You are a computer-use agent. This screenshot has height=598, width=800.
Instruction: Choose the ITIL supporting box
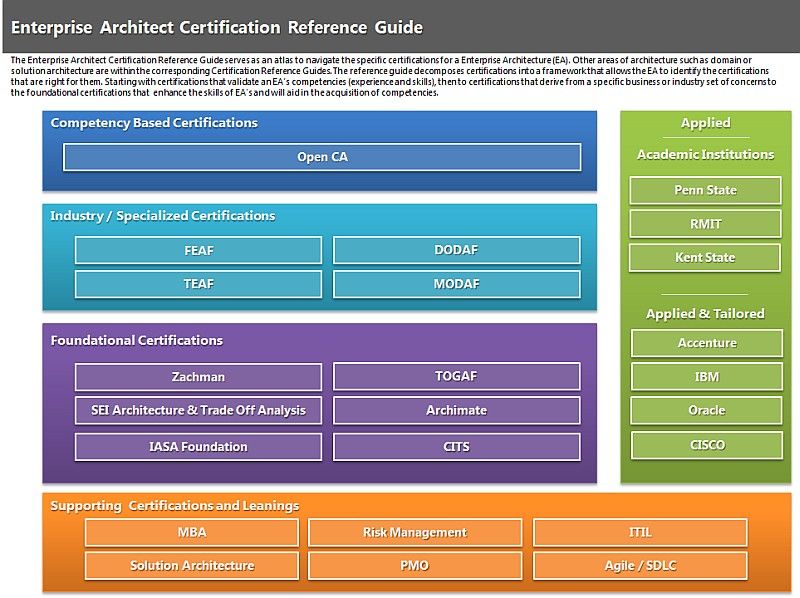click(640, 533)
